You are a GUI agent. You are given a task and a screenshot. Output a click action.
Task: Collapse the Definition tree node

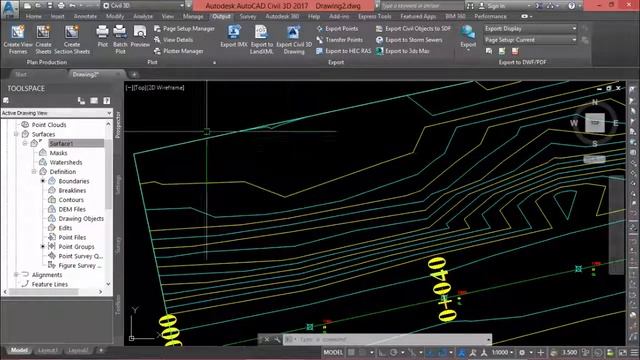coord(34,171)
